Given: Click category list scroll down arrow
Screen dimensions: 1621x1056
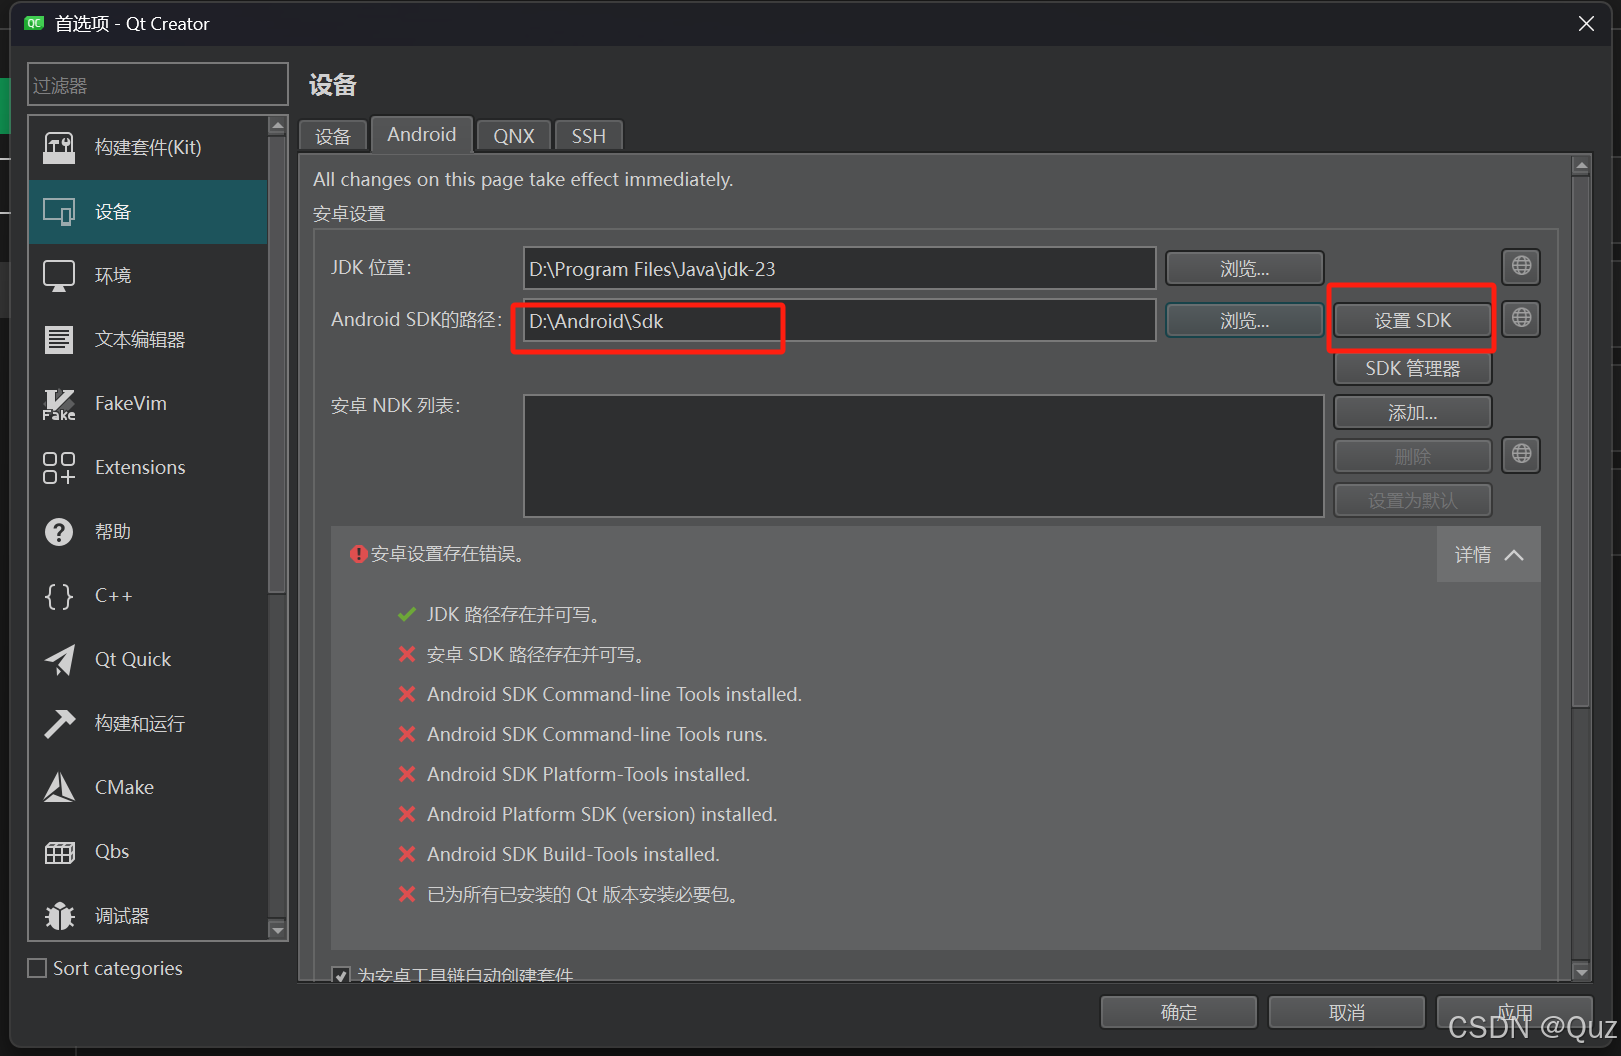Looking at the screenshot, I should [278, 930].
